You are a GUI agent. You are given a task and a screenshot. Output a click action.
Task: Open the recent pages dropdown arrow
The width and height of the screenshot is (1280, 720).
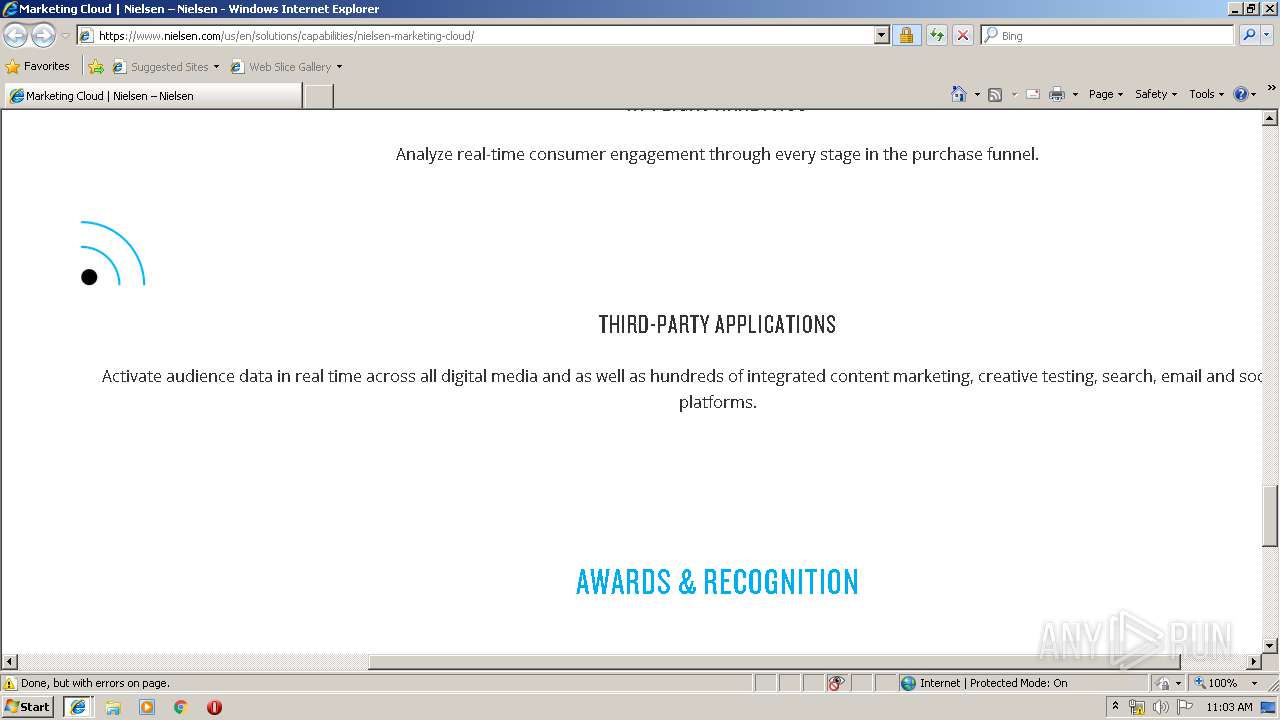pyautogui.click(x=65, y=36)
